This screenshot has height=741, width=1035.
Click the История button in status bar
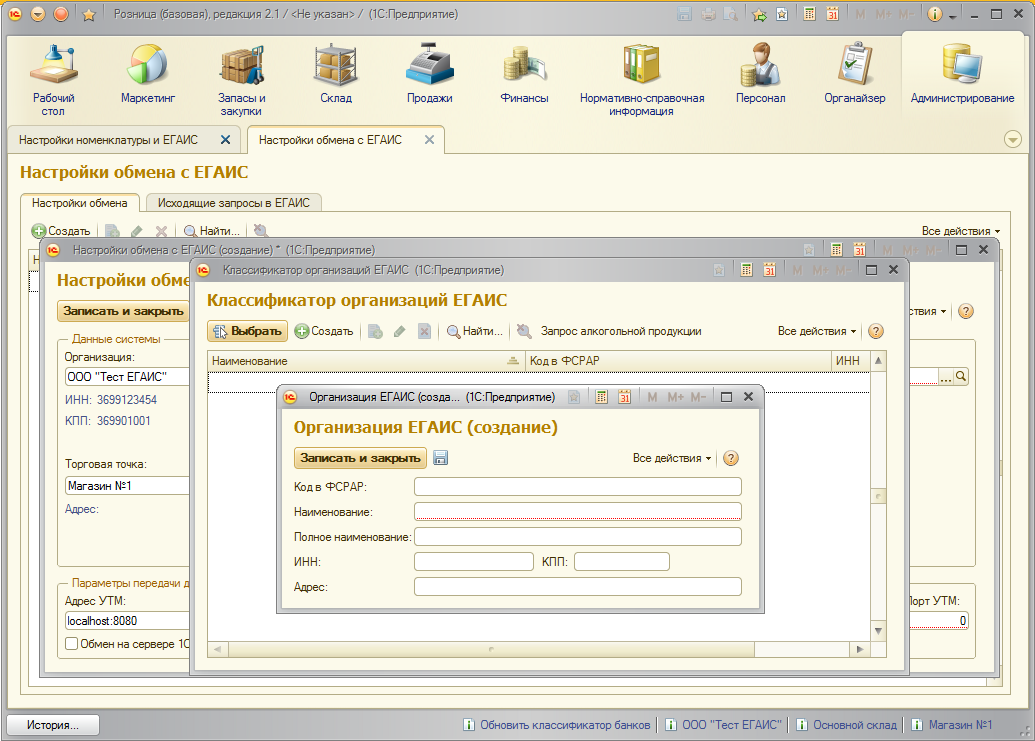pyautogui.click(x=54, y=725)
